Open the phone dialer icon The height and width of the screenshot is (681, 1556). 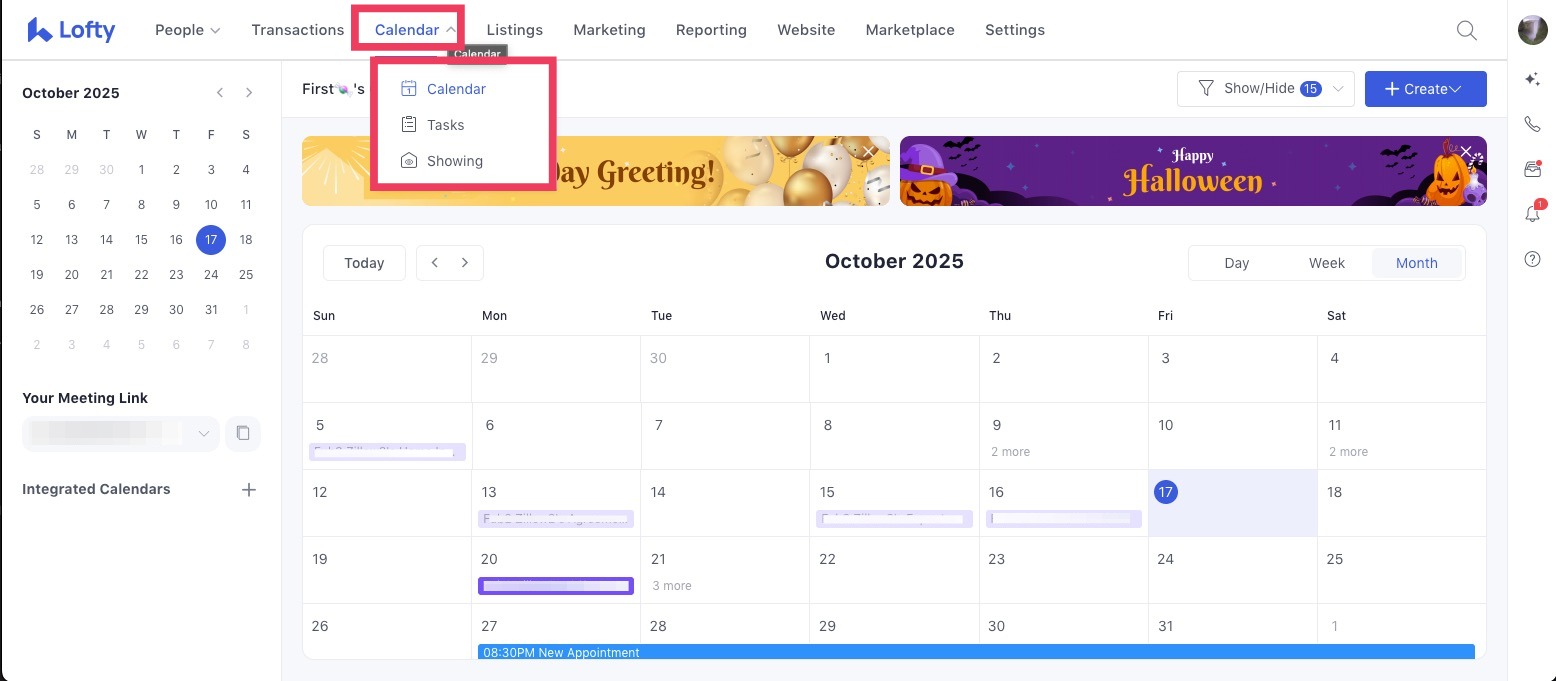(1532, 124)
